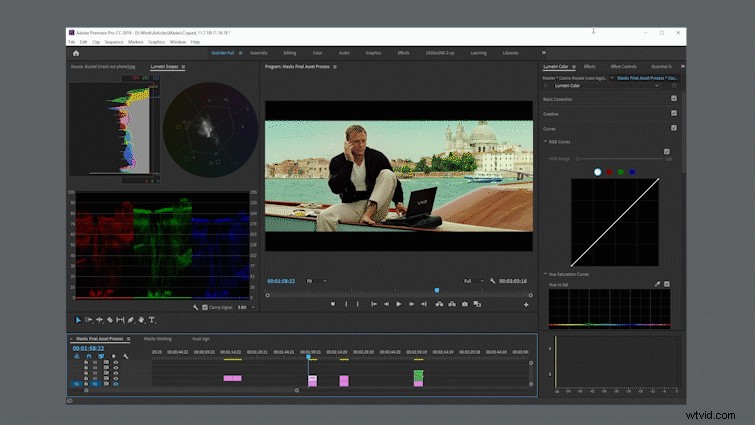This screenshot has height=425, width=755.
Task: Open Program monitor settings wrench
Action: (x=493, y=281)
